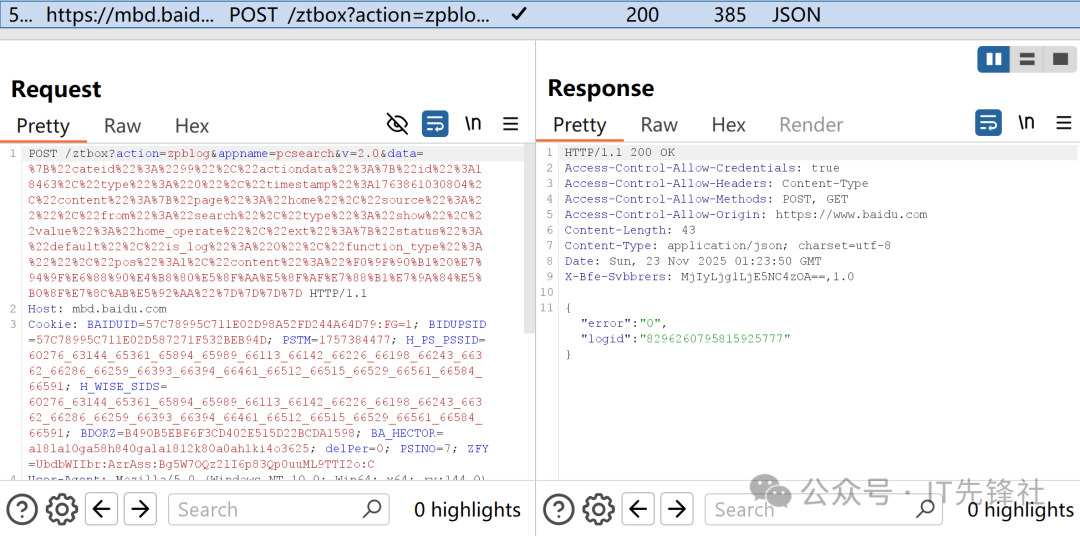Go to next match in Request search
The height and width of the screenshot is (536, 1080).
[140, 510]
